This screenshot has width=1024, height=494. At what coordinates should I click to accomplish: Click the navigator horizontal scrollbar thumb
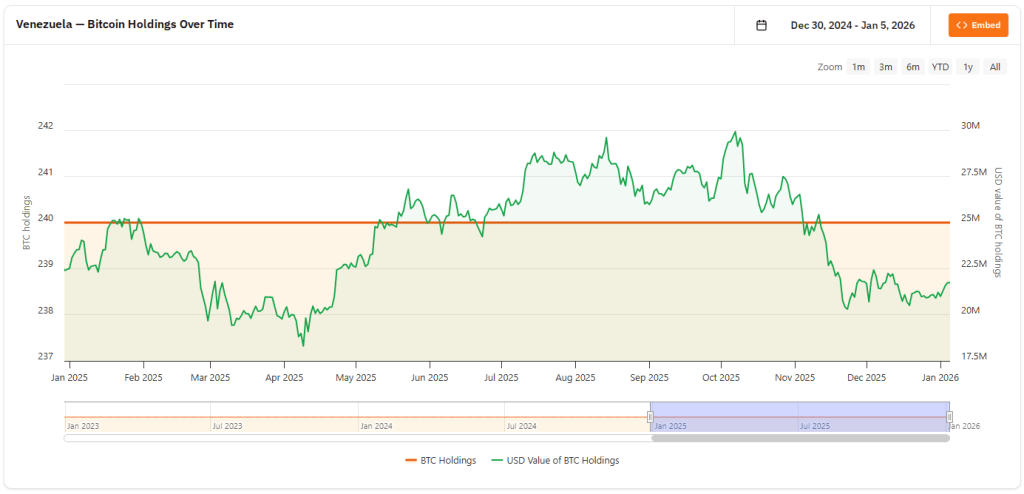pos(800,438)
